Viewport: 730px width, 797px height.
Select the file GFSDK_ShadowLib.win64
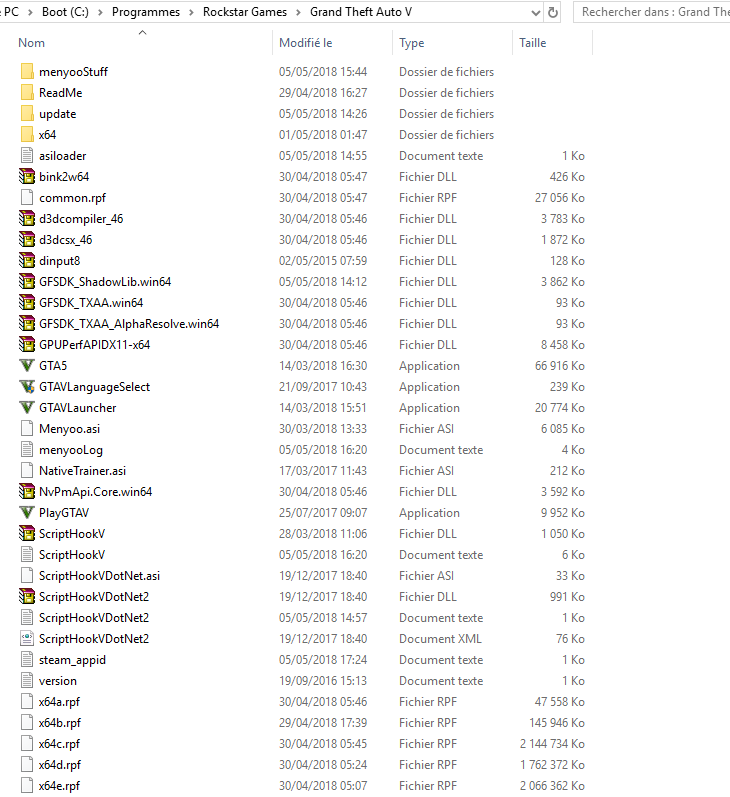[x=105, y=282]
